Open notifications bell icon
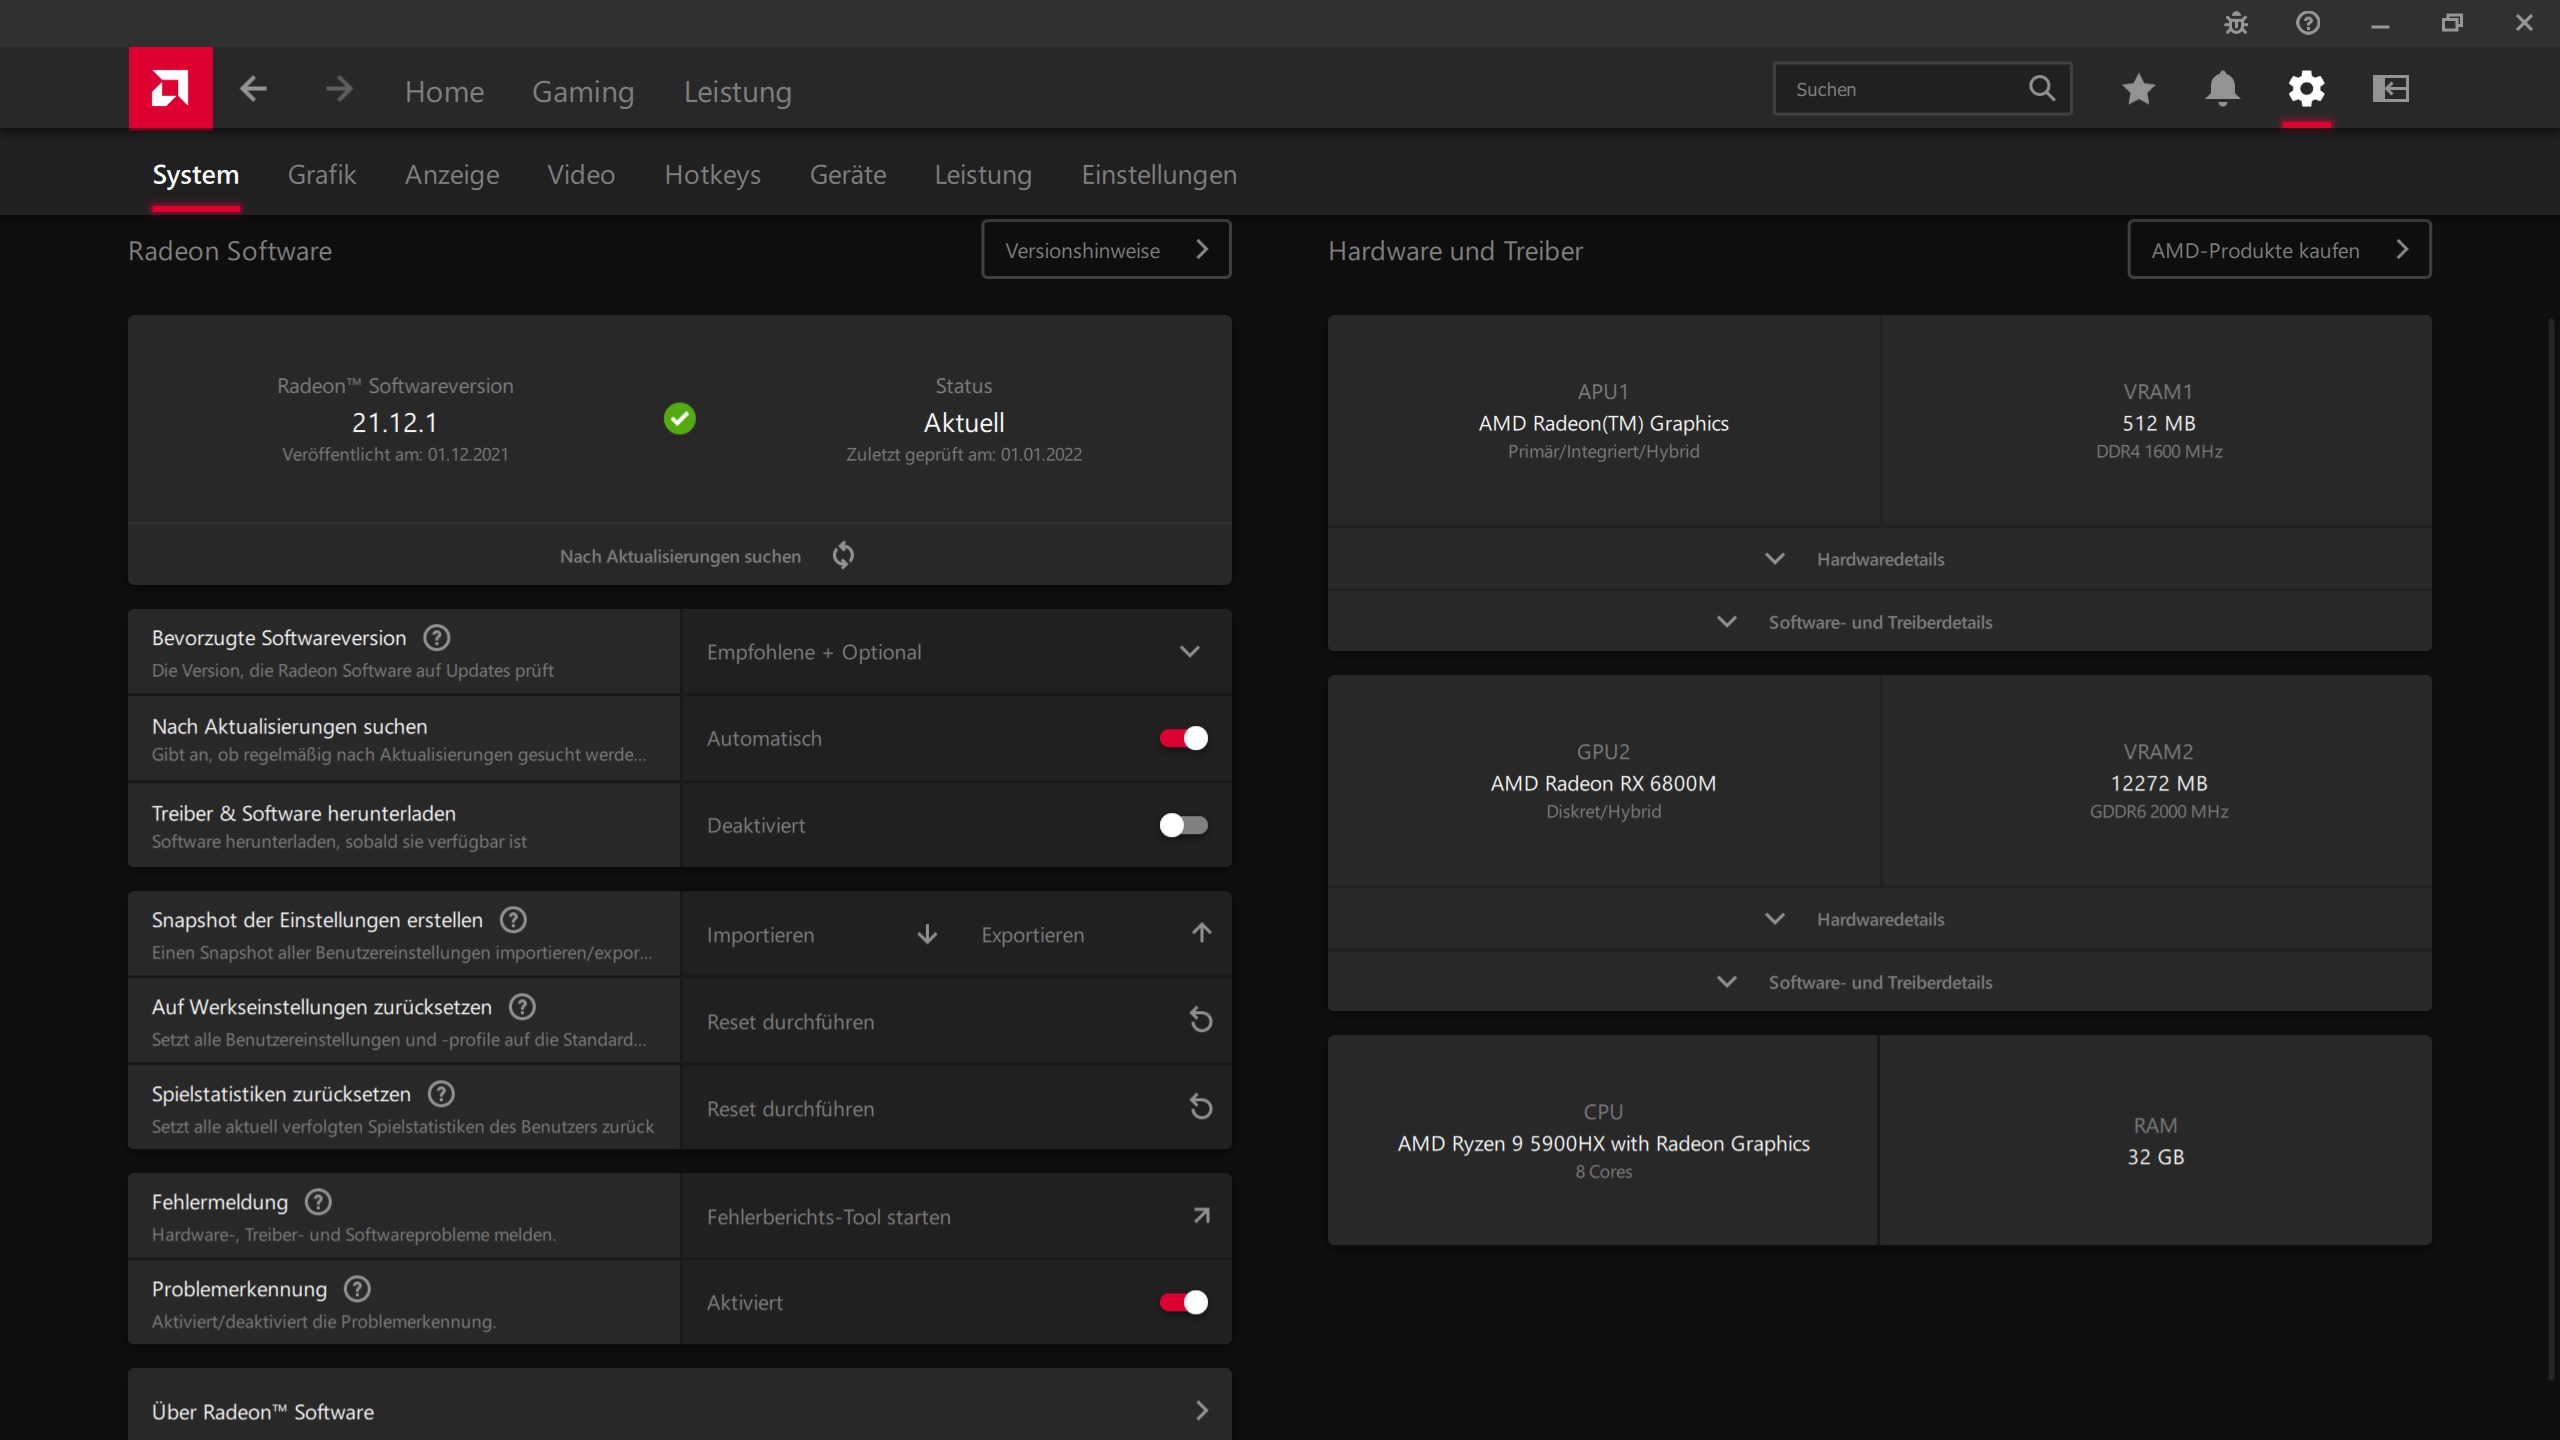 point(2222,89)
